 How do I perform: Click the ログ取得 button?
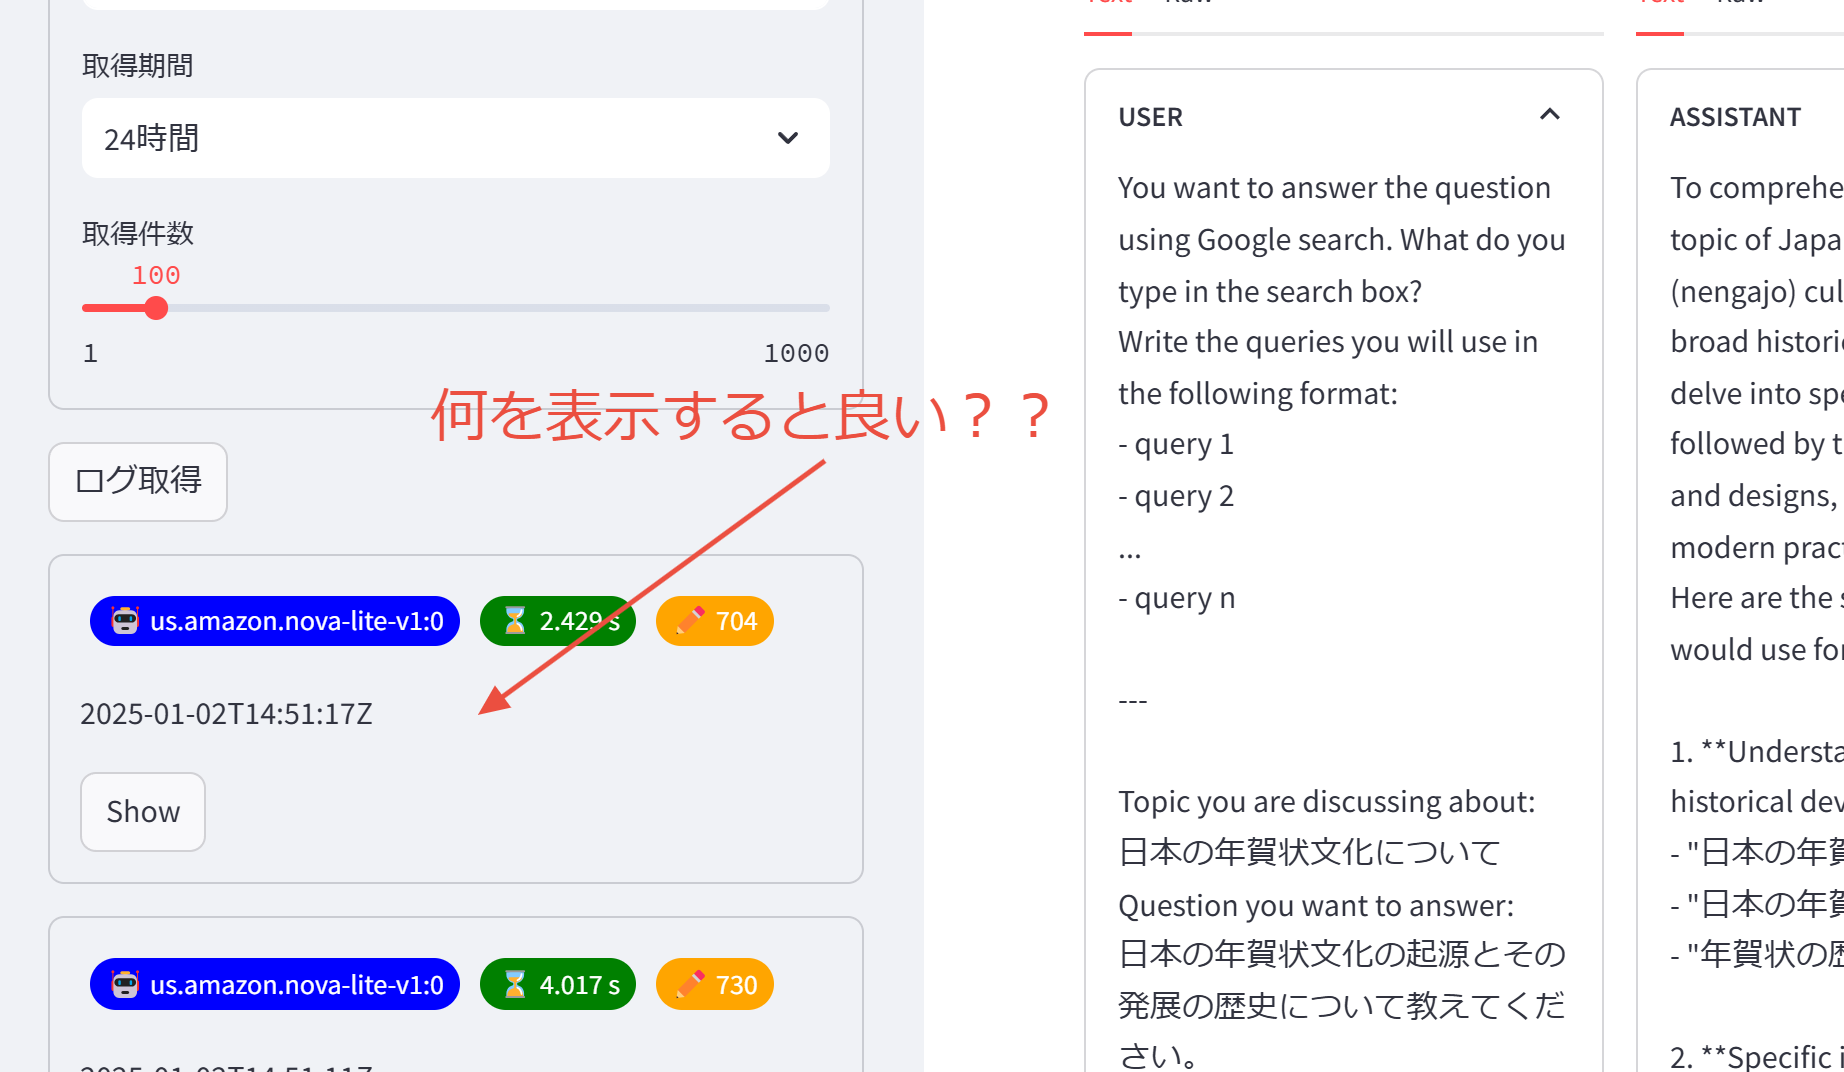coord(138,481)
